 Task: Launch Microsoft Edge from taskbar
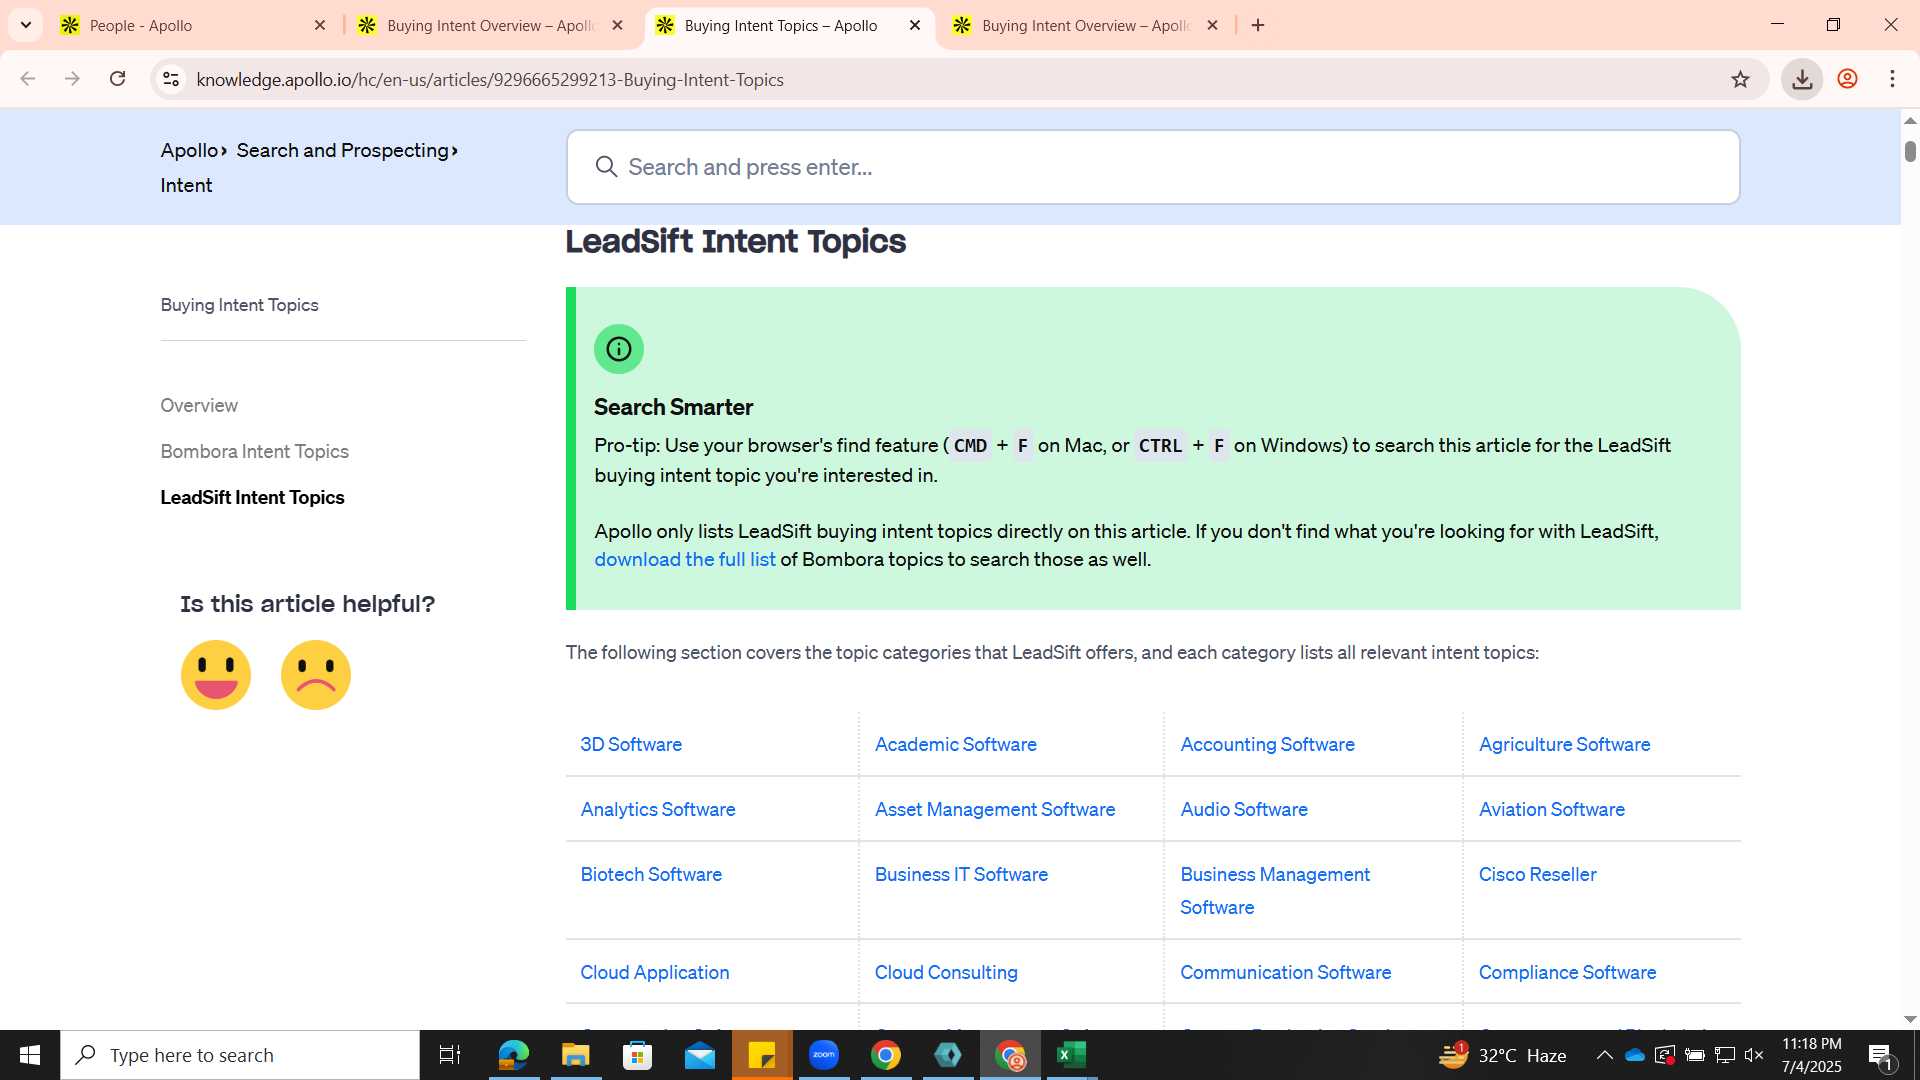tap(513, 1055)
